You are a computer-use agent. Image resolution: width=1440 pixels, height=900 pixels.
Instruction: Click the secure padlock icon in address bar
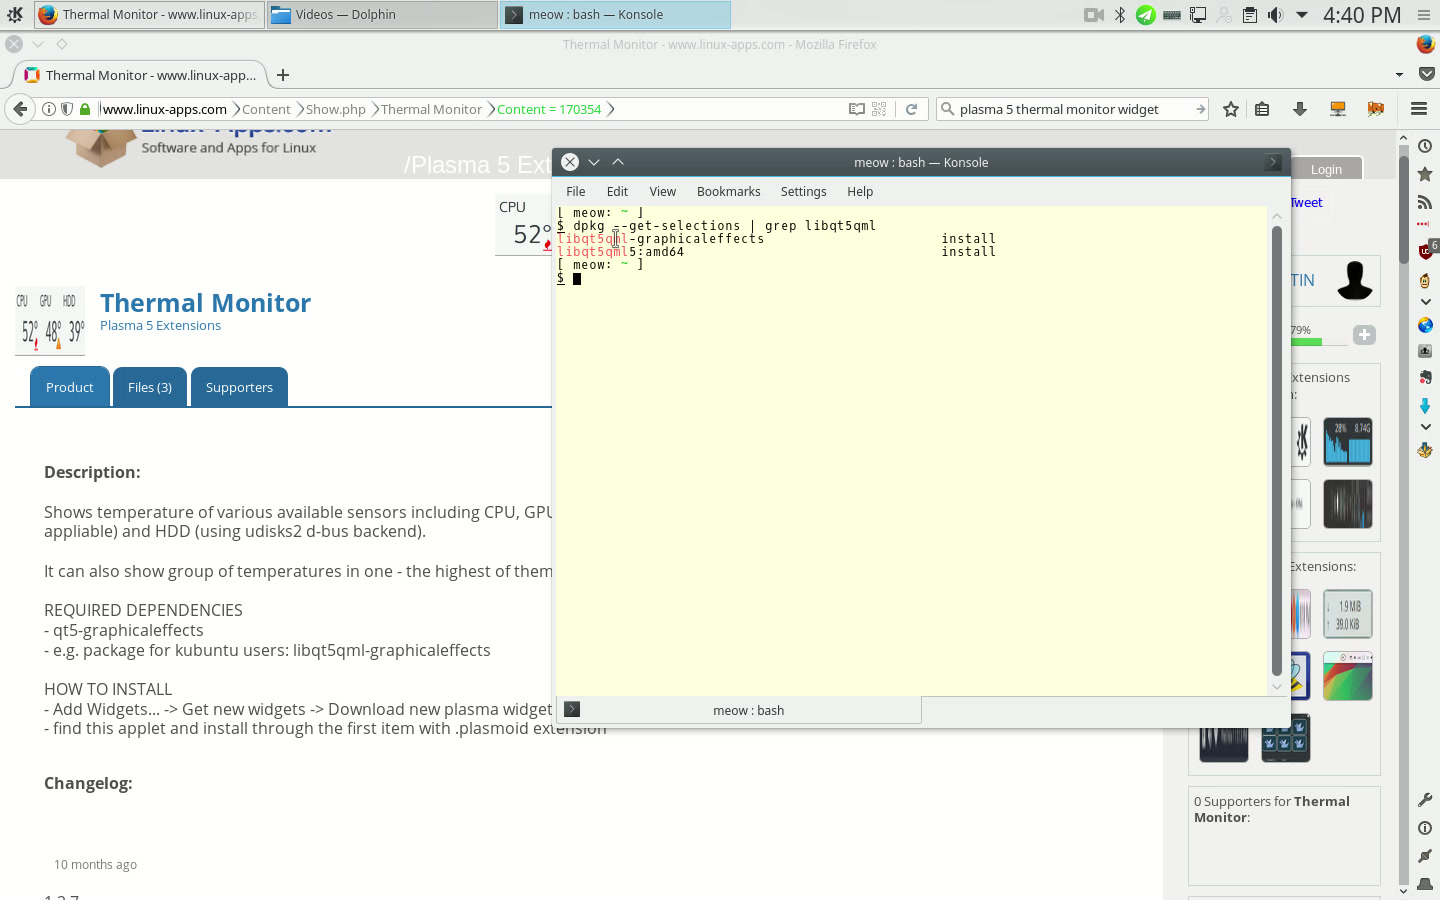[85, 109]
